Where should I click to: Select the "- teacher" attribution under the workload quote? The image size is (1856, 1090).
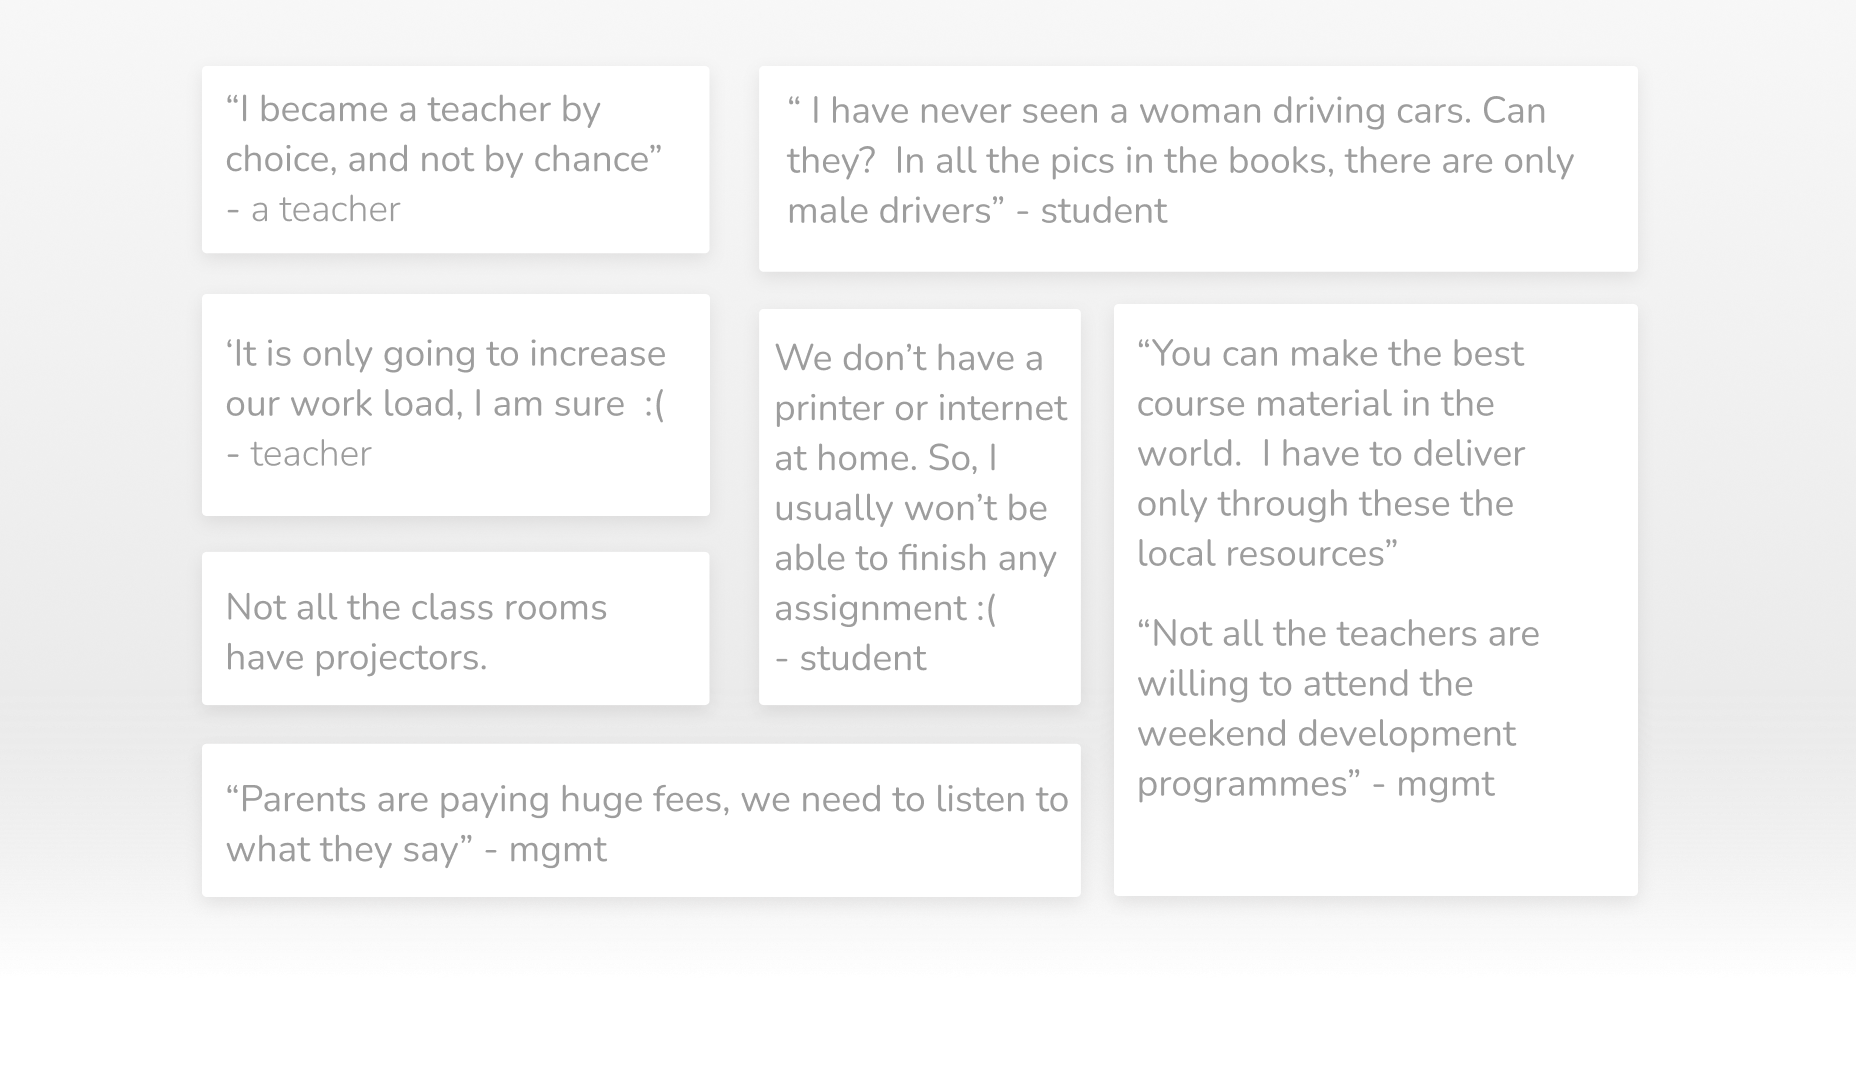tap(299, 454)
